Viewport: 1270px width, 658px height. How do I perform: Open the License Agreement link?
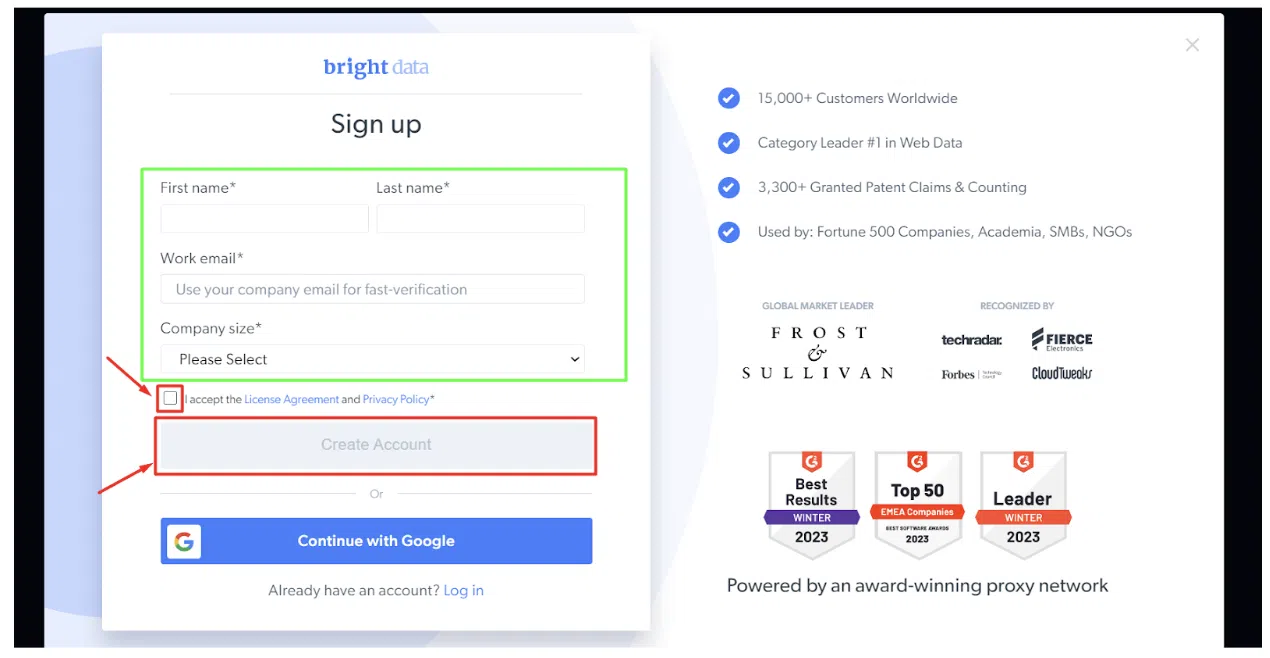pos(291,399)
